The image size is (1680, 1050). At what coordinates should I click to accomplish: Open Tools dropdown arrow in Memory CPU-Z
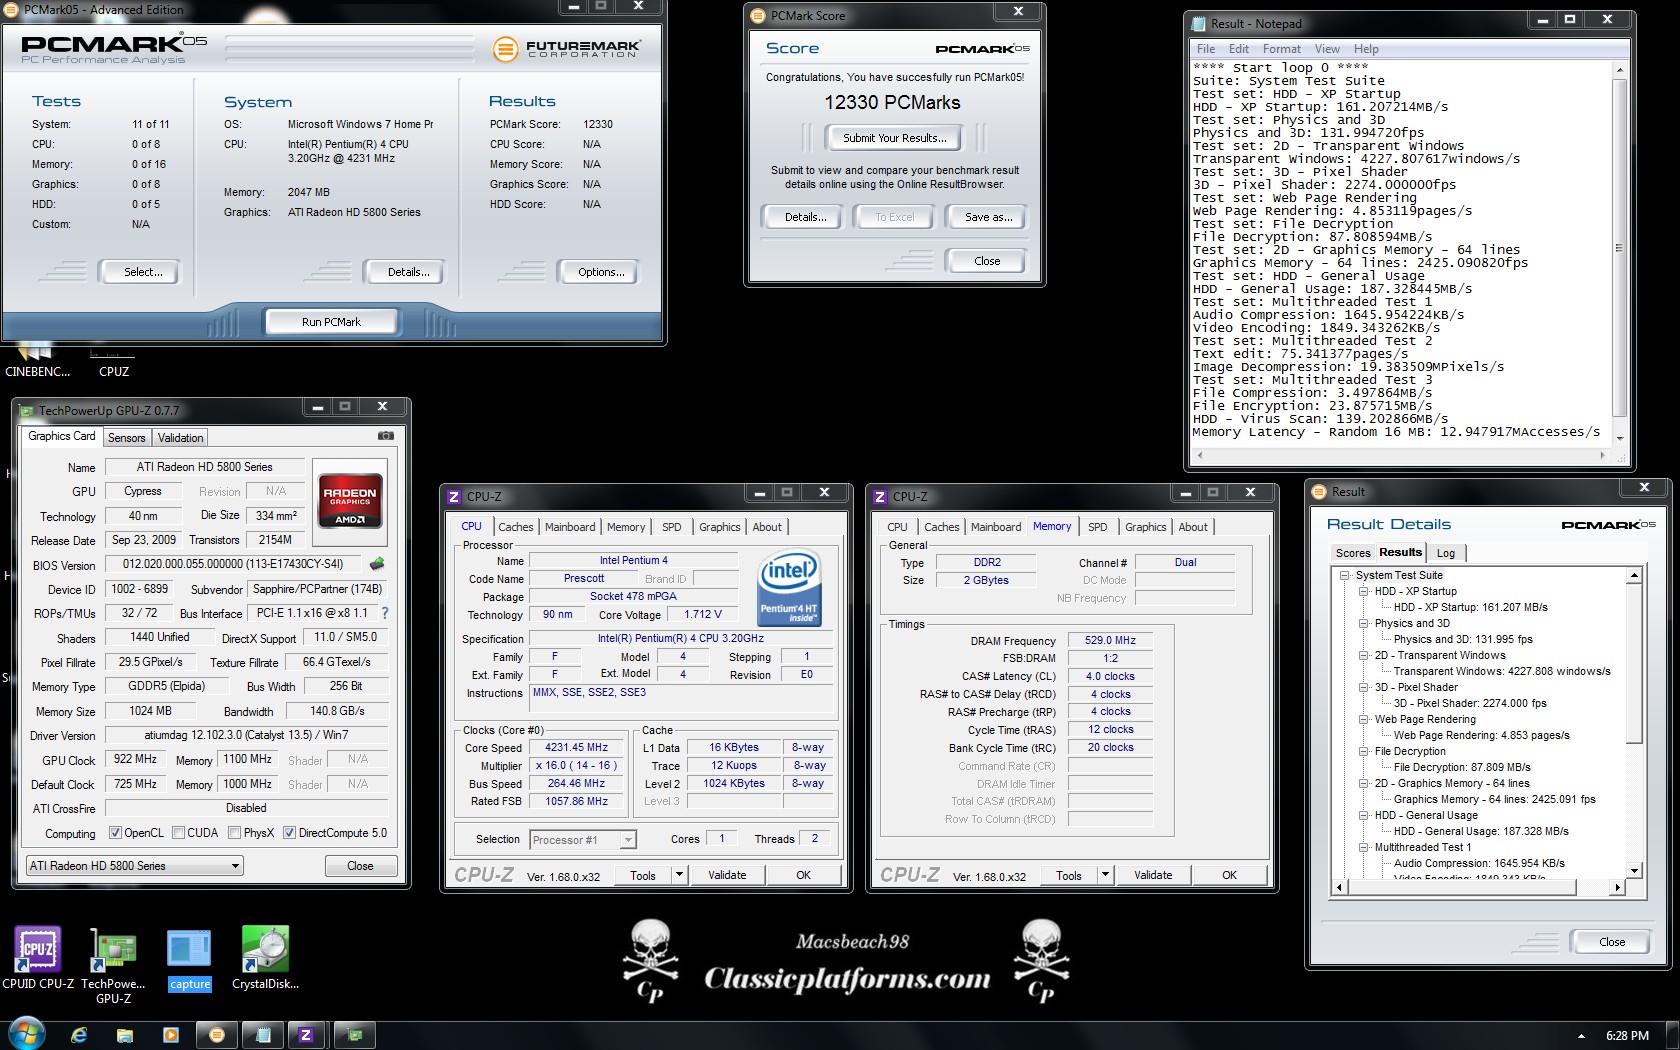pyautogui.click(x=1105, y=875)
